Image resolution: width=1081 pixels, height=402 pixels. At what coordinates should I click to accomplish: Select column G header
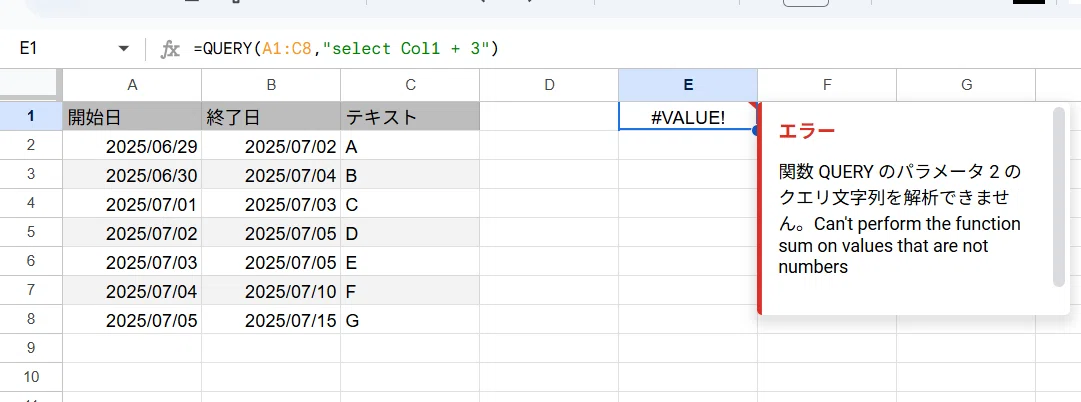(966, 85)
